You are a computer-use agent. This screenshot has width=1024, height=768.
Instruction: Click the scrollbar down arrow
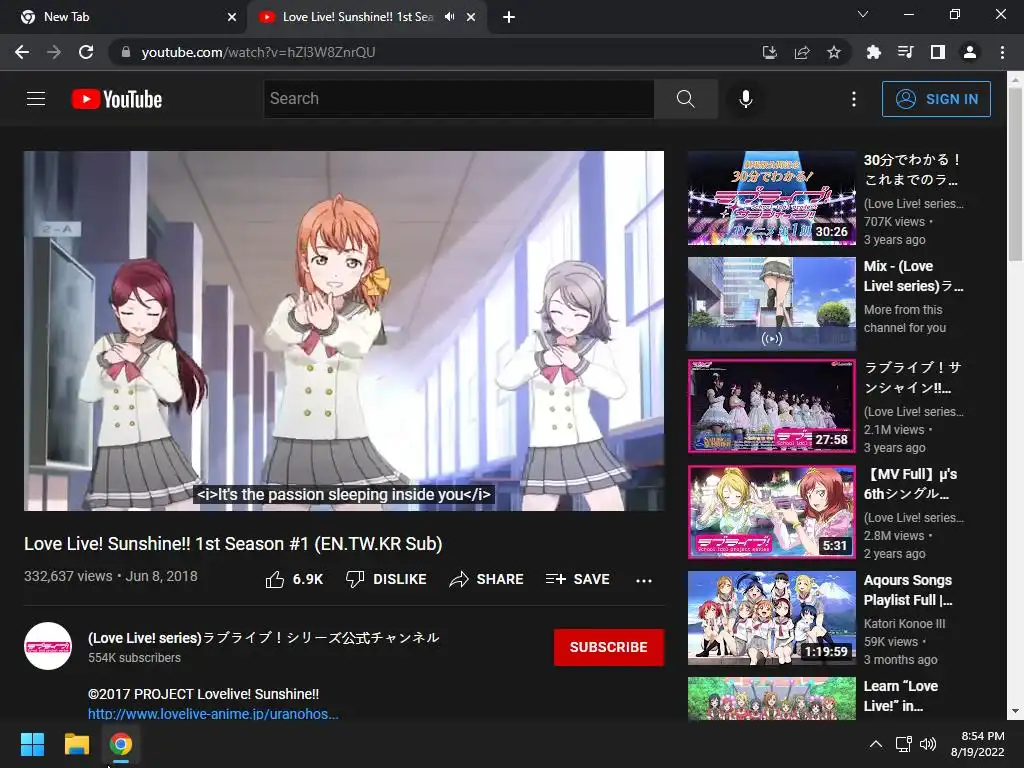click(x=1015, y=712)
